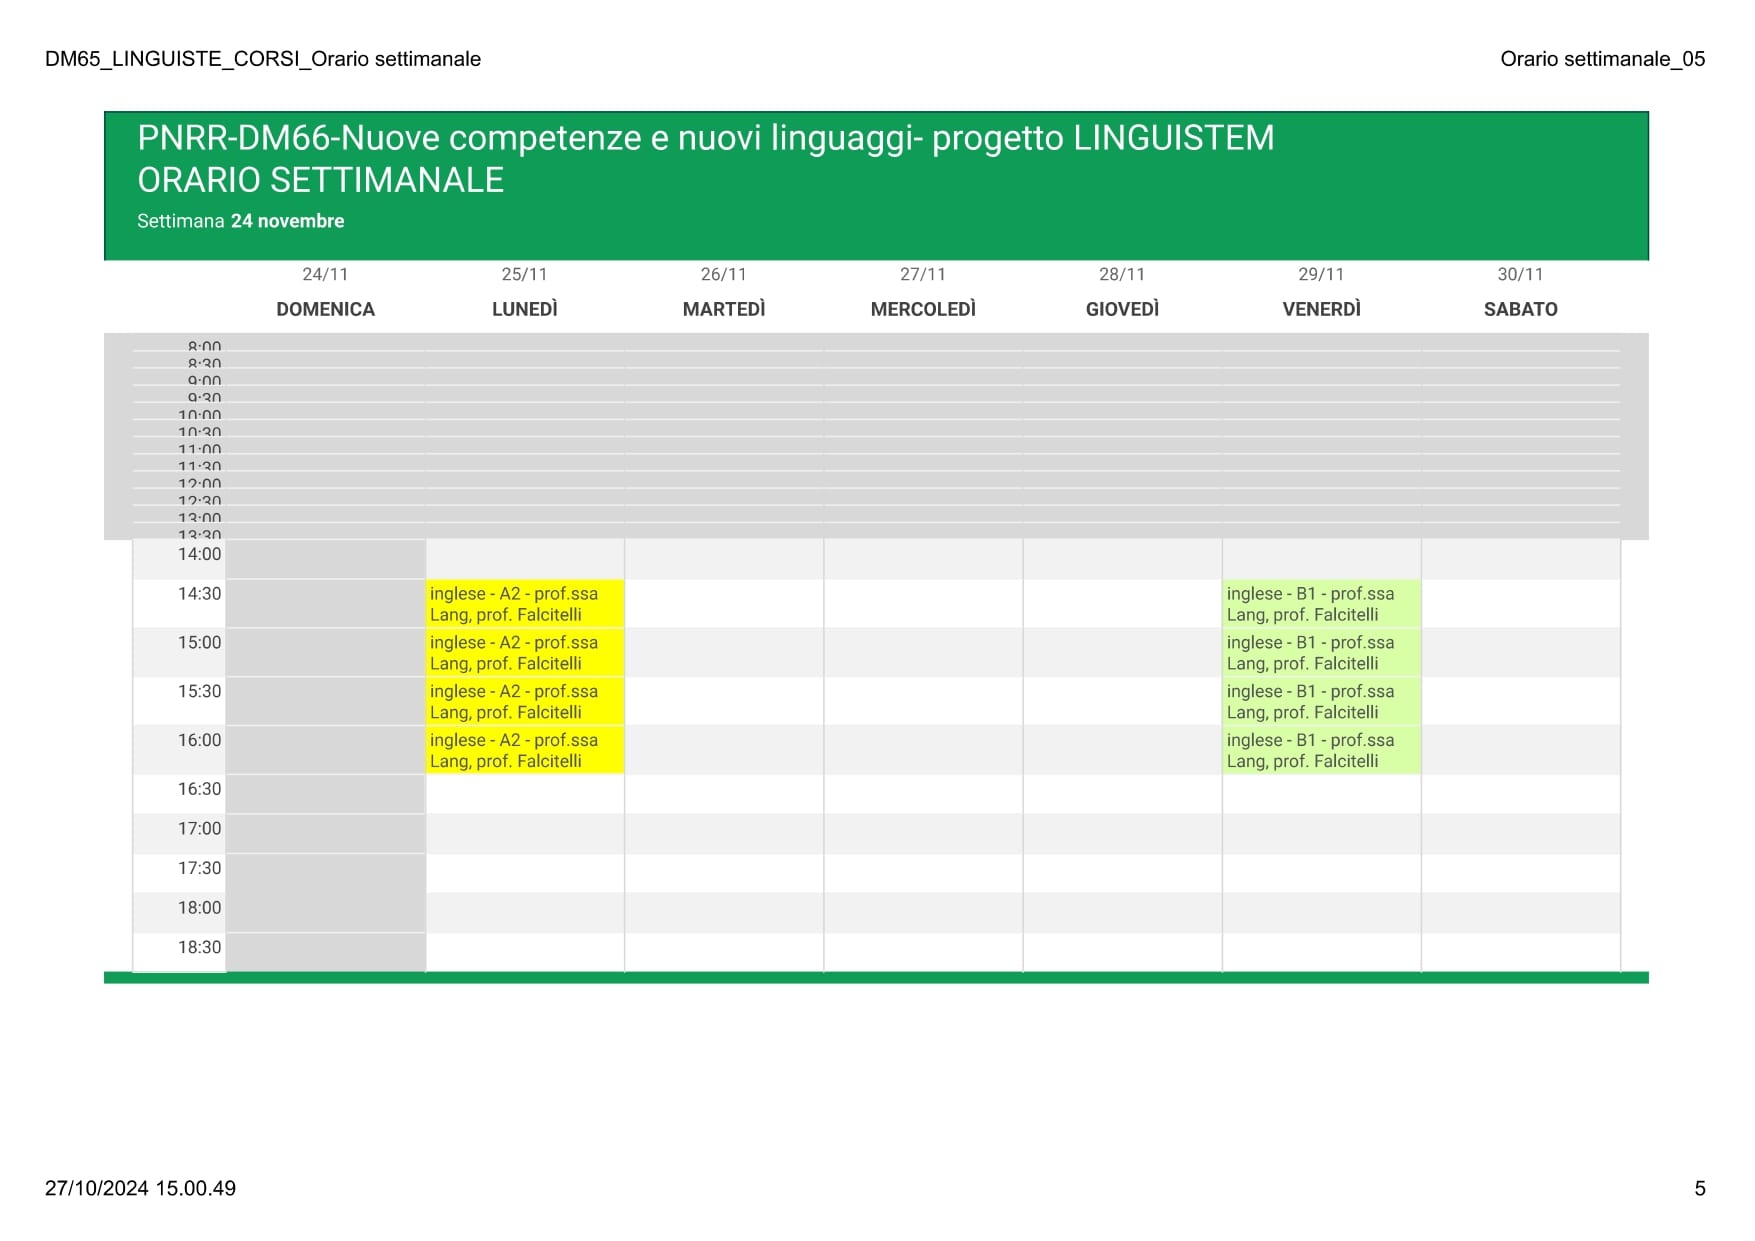The width and height of the screenshot is (1755, 1241).
Task: Select the MERCOLEDÌ column header
Action: 923,309
